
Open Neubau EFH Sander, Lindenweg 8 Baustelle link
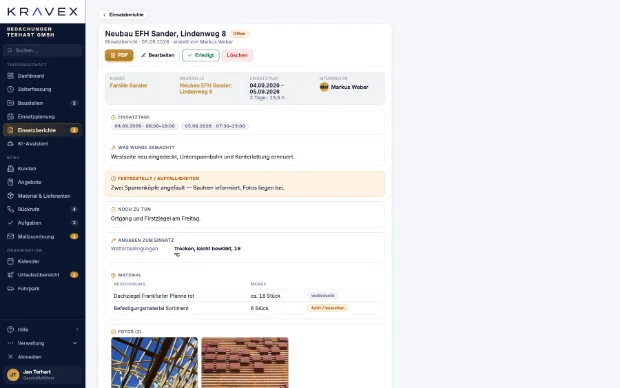(x=206, y=89)
